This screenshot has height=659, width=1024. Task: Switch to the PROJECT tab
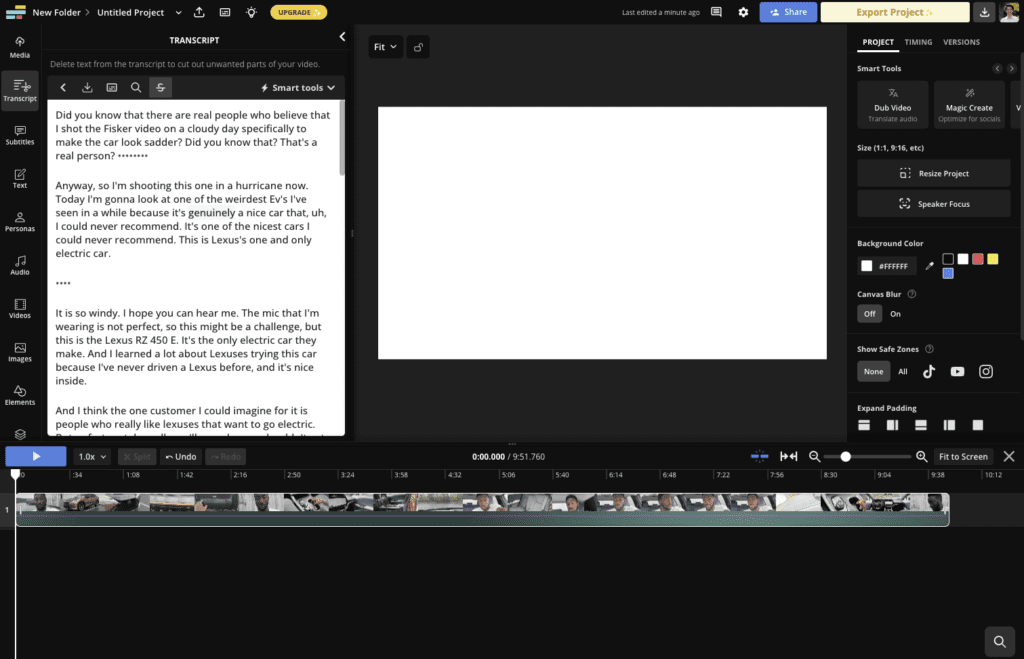pyautogui.click(x=878, y=42)
